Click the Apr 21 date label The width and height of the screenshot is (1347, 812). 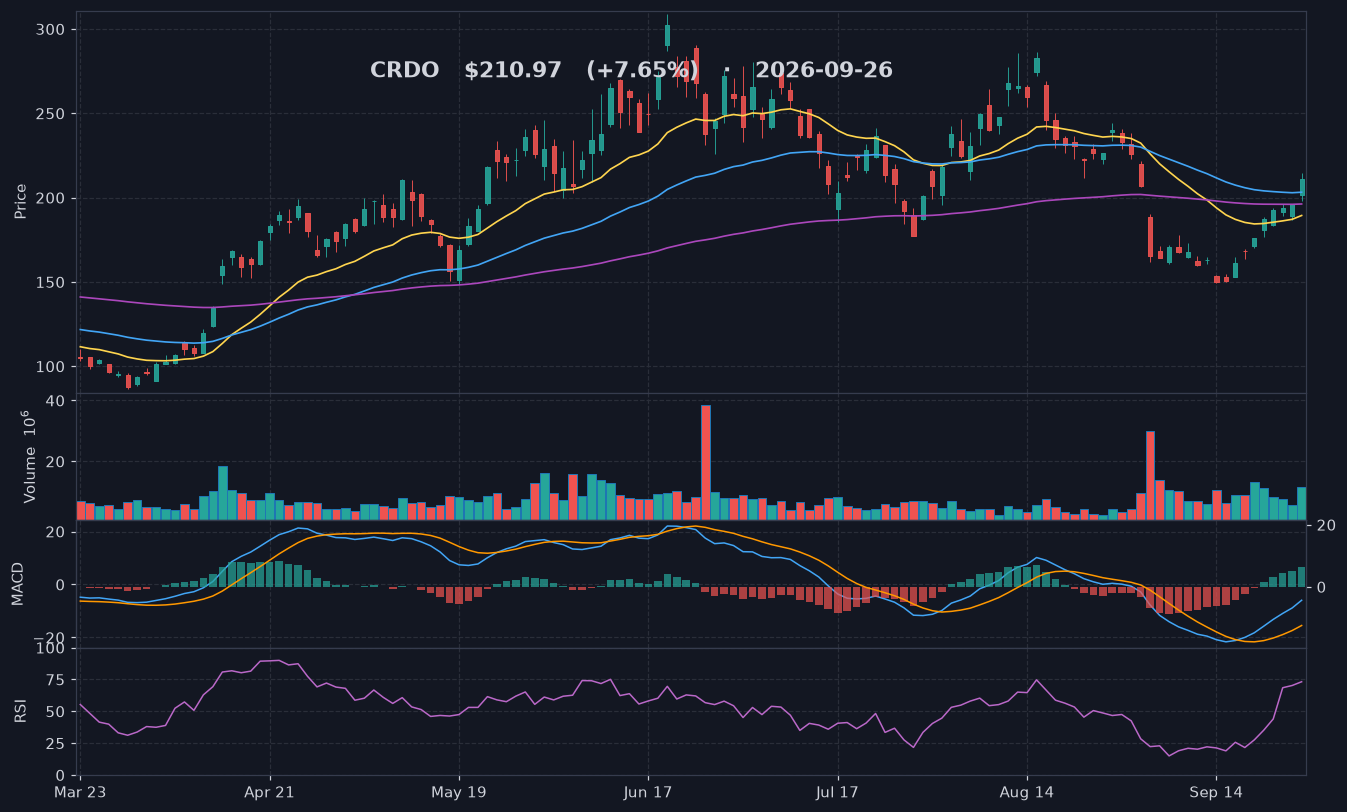point(270,791)
